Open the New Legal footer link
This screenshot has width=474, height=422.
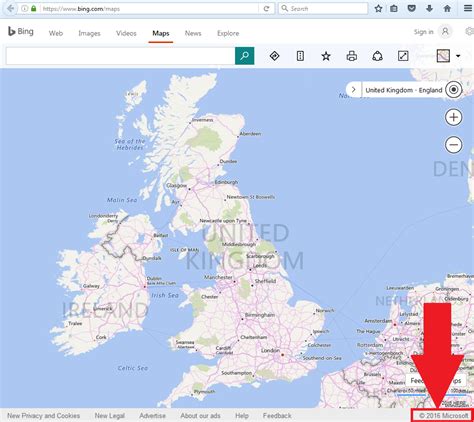click(110, 416)
